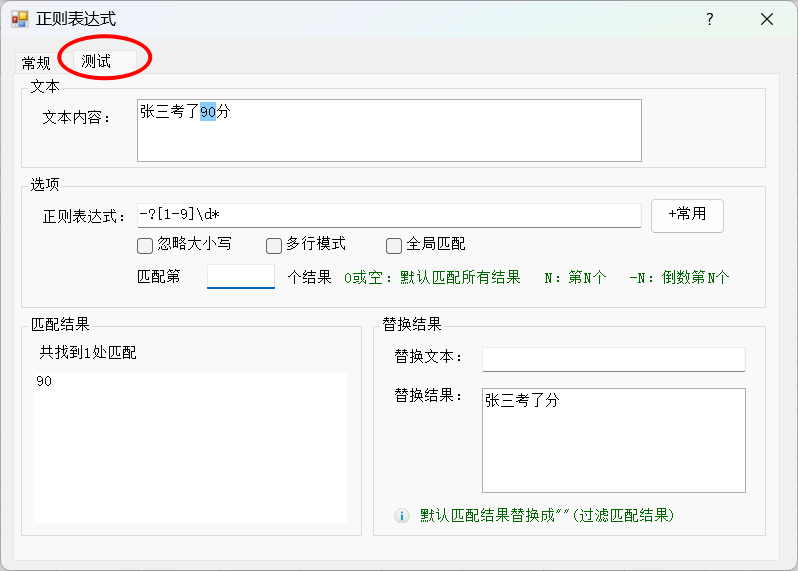Switch to the 常规 tab

tap(36, 63)
